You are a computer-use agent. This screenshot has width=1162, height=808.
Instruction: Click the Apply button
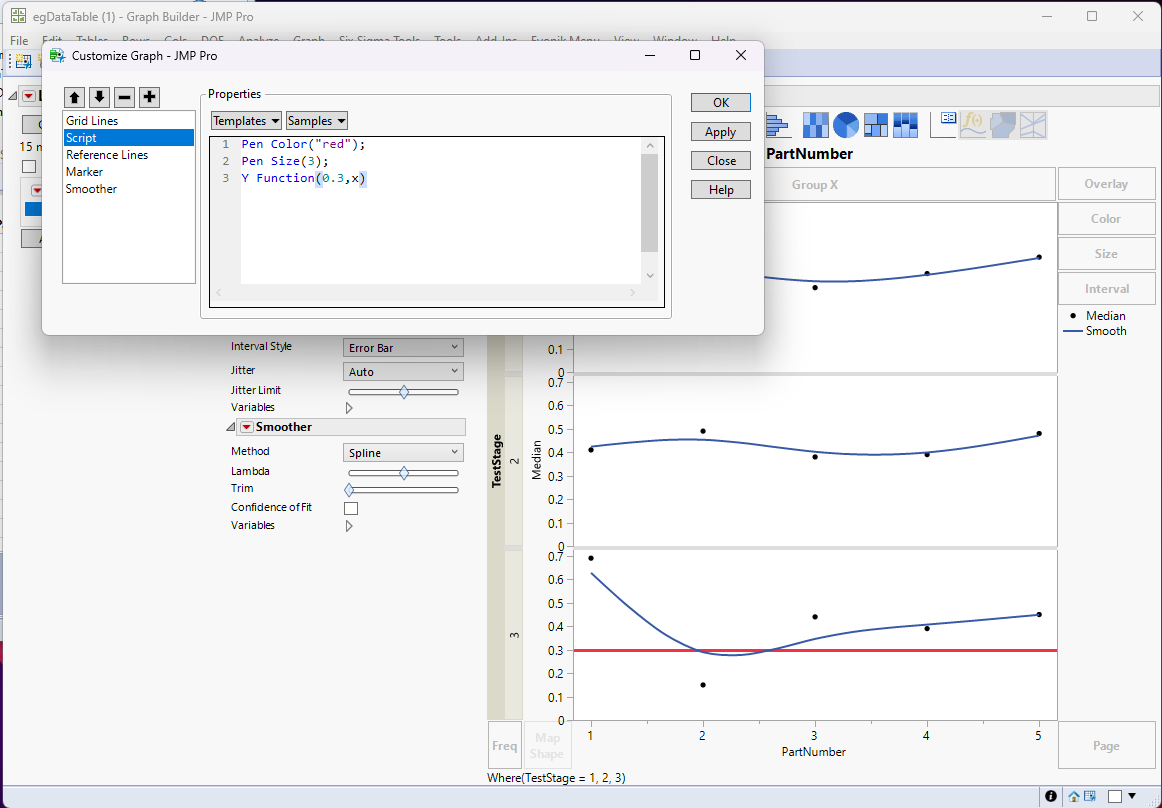720,132
